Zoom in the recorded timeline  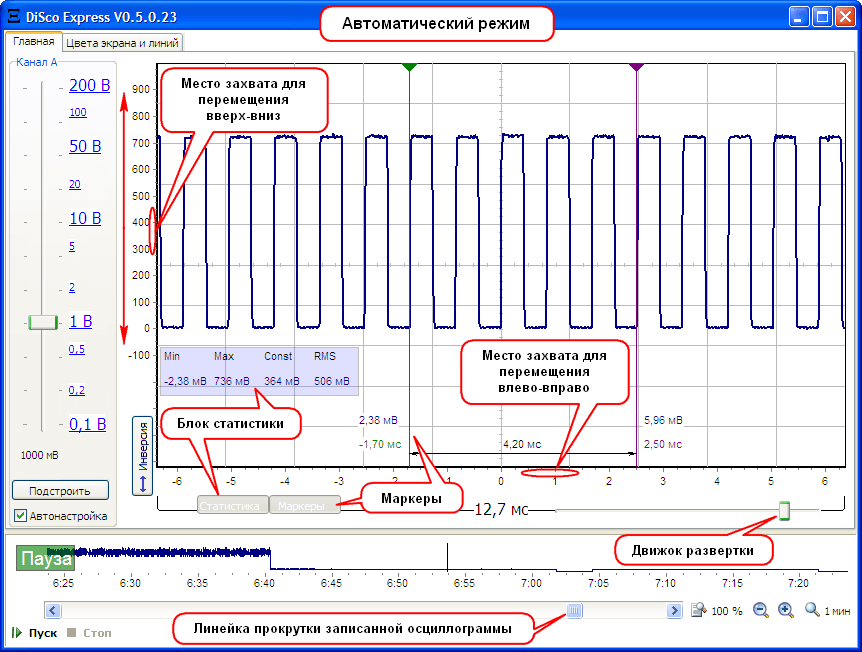pos(786,610)
